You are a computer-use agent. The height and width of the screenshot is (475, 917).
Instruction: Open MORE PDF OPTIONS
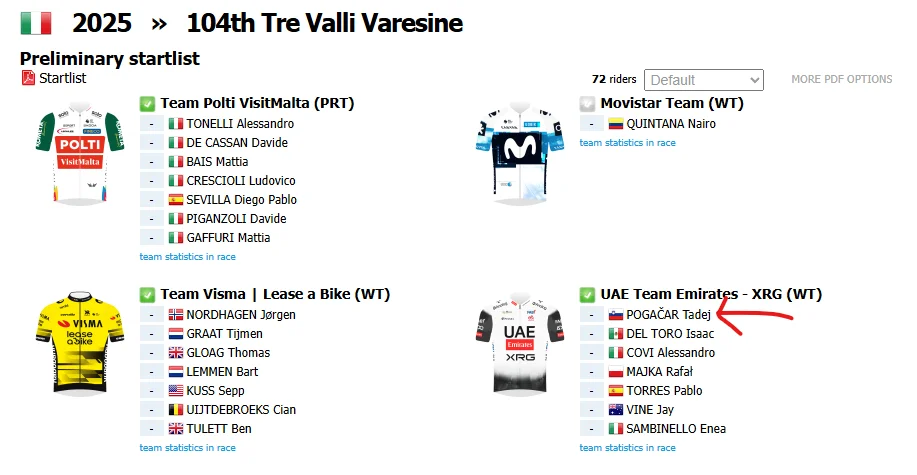[x=842, y=79]
